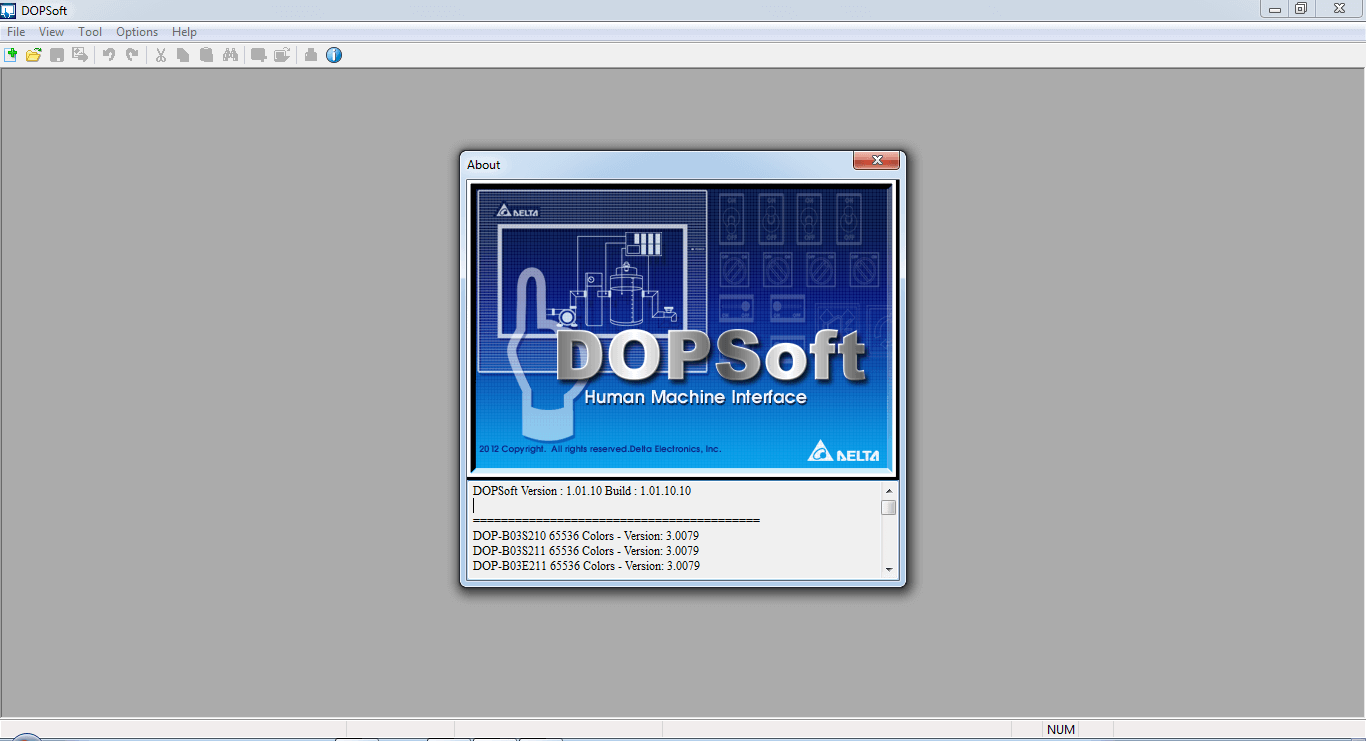1366x741 pixels.
Task: Click the Find binoculars icon
Action: click(x=230, y=55)
